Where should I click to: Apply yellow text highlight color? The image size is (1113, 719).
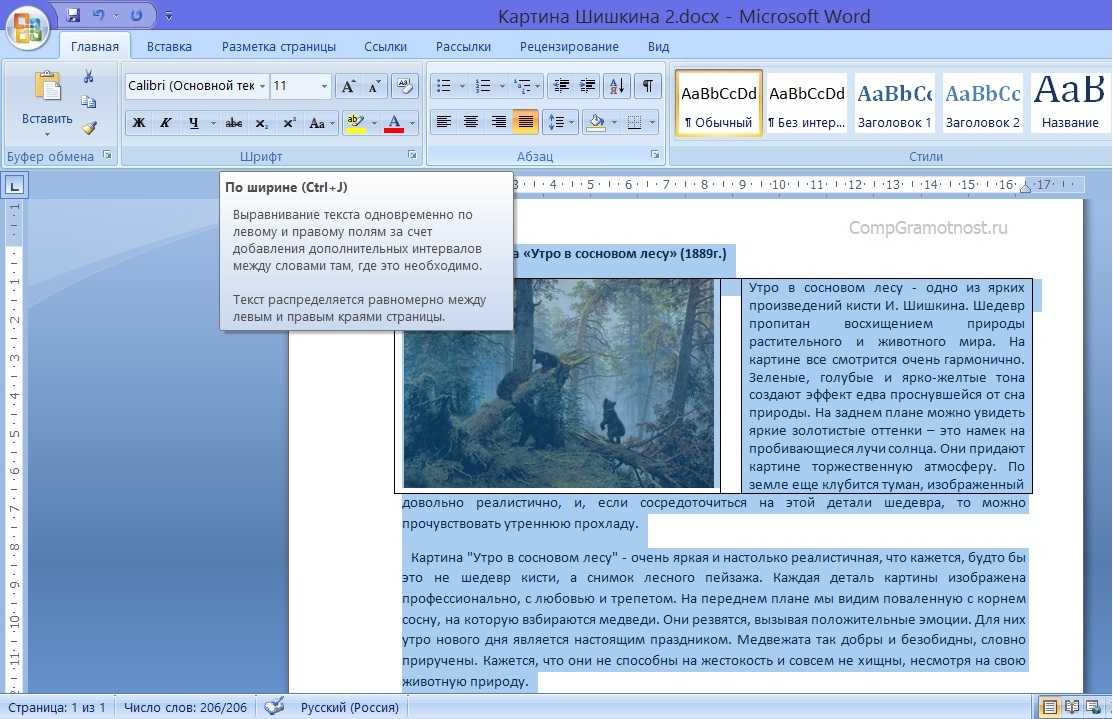tap(354, 123)
